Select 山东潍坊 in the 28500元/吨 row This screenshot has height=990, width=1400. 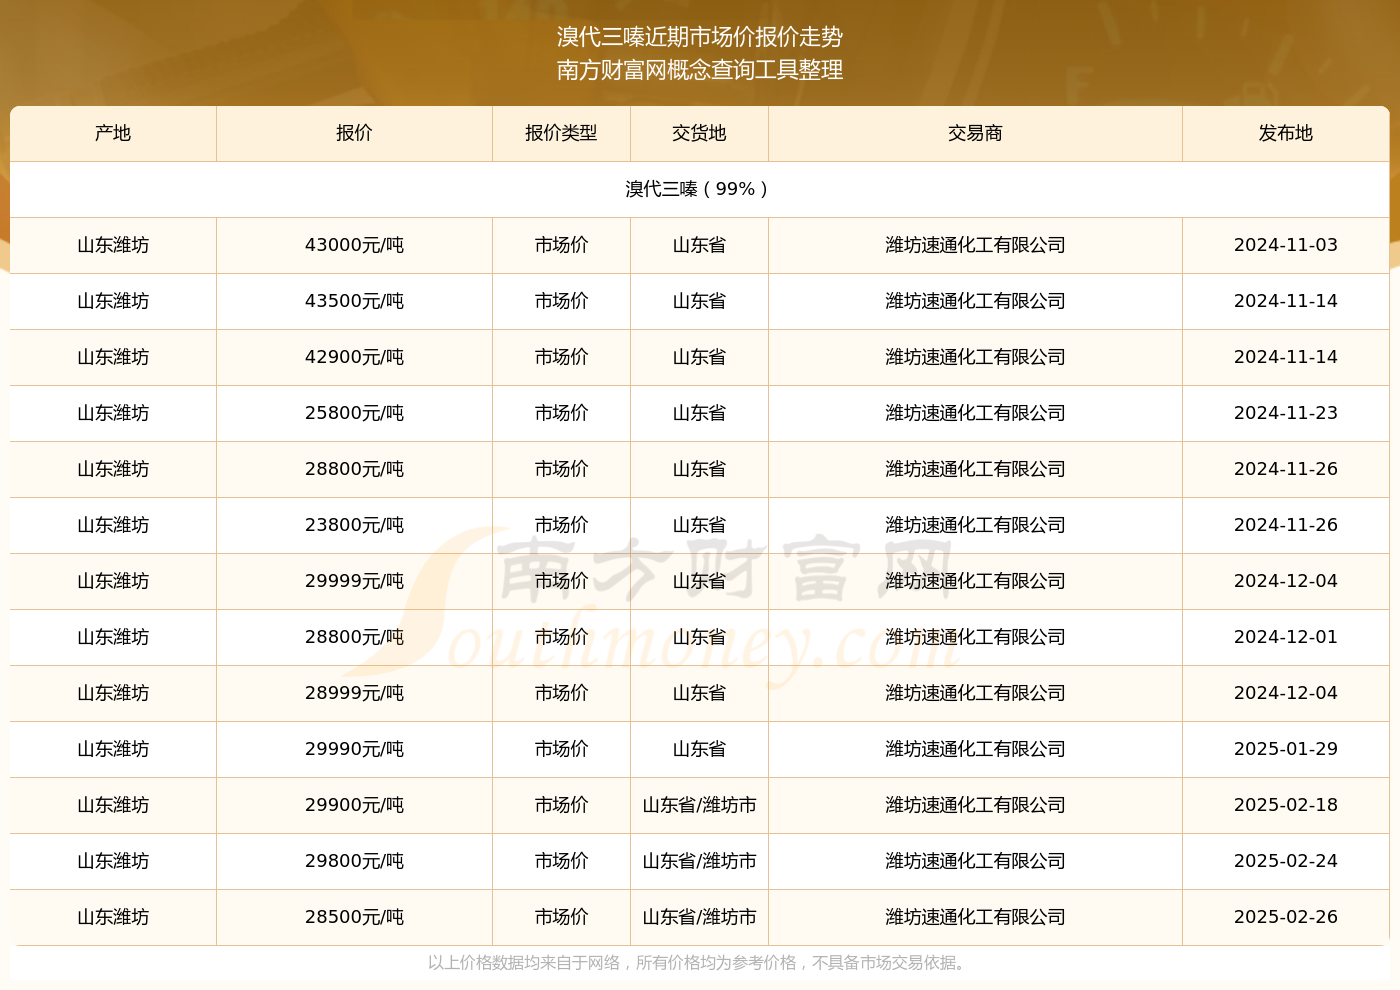point(113,917)
